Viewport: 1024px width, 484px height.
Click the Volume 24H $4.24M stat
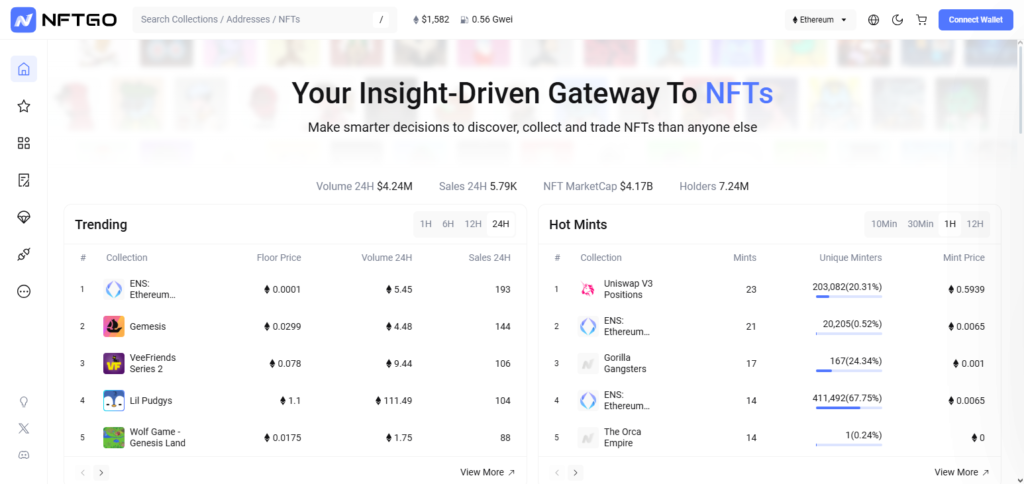click(x=364, y=186)
